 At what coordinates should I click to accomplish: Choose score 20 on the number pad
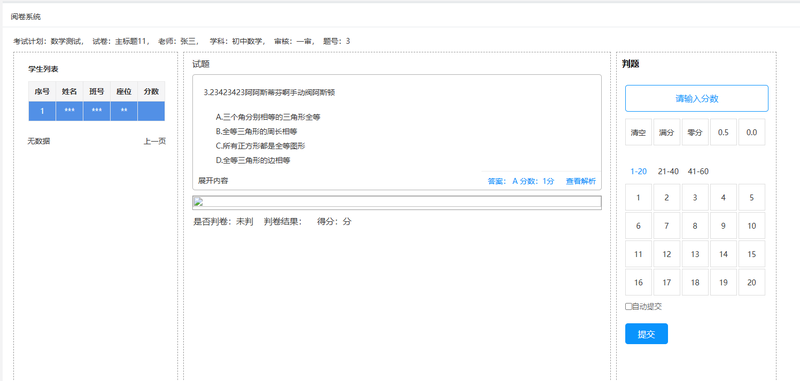pyautogui.click(x=752, y=282)
